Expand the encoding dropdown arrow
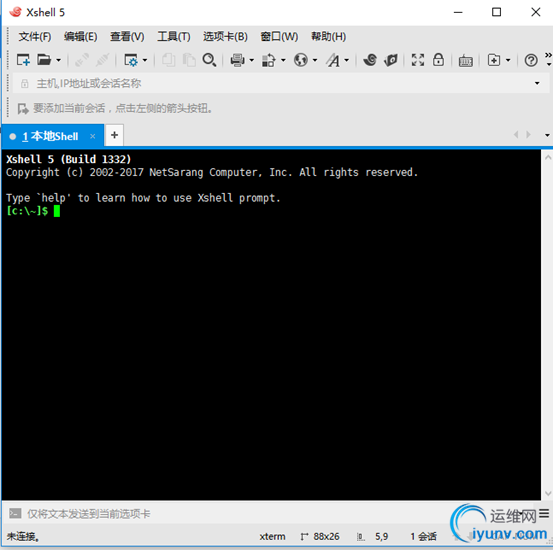 [x=315, y=60]
